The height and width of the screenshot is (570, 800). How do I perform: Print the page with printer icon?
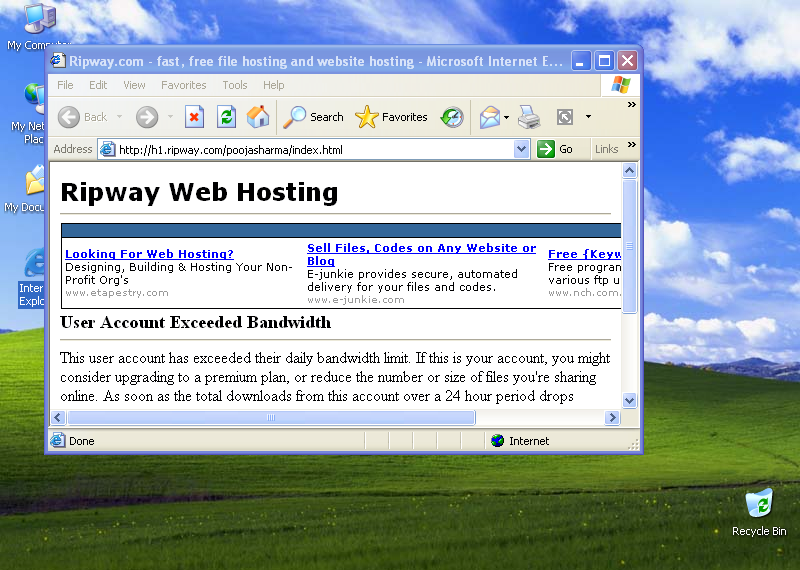click(x=529, y=117)
